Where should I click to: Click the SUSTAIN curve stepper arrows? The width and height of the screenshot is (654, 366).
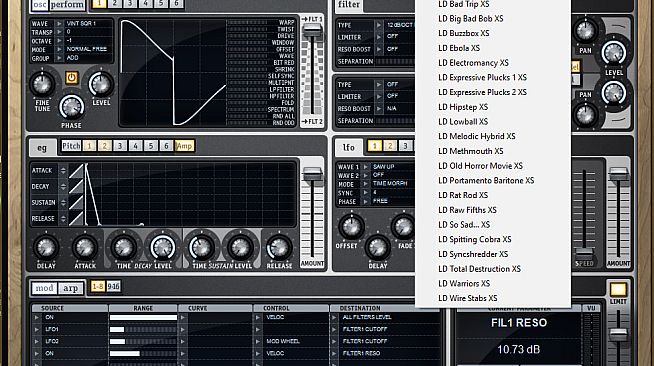(63, 203)
